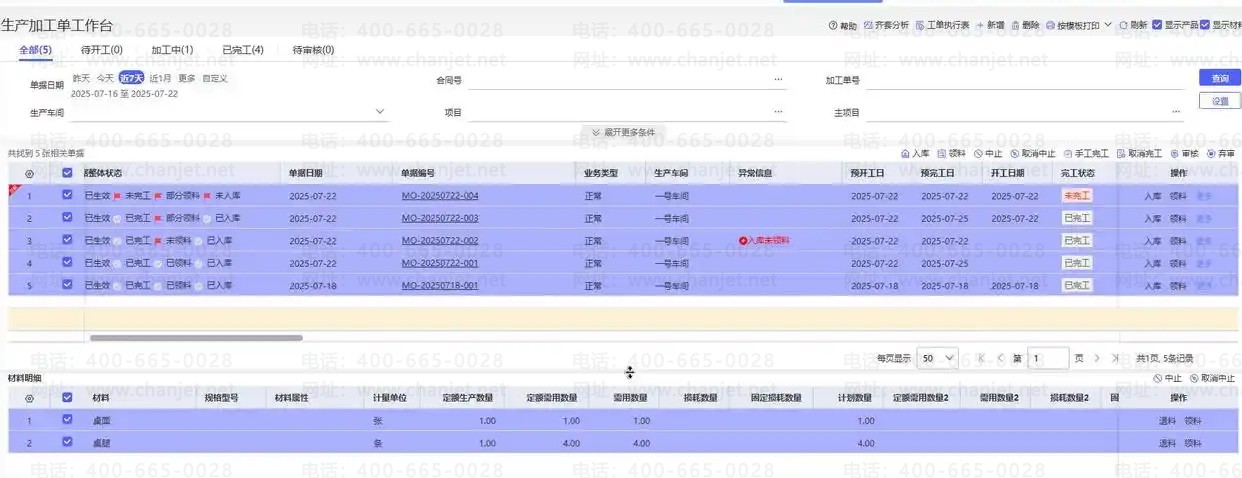
Task: Click the 弃审 action
Action: pyautogui.click(x=1221, y=154)
